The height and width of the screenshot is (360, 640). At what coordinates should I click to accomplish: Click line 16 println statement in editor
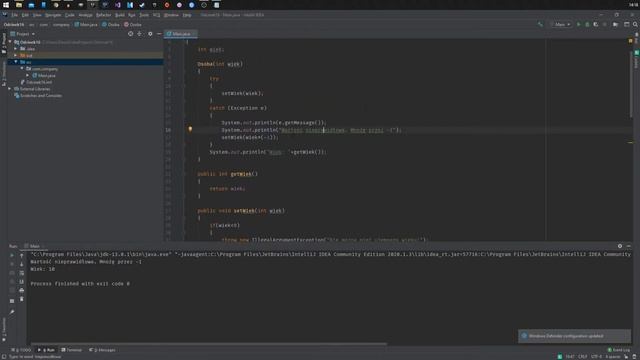pyautogui.click(x=312, y=130)
